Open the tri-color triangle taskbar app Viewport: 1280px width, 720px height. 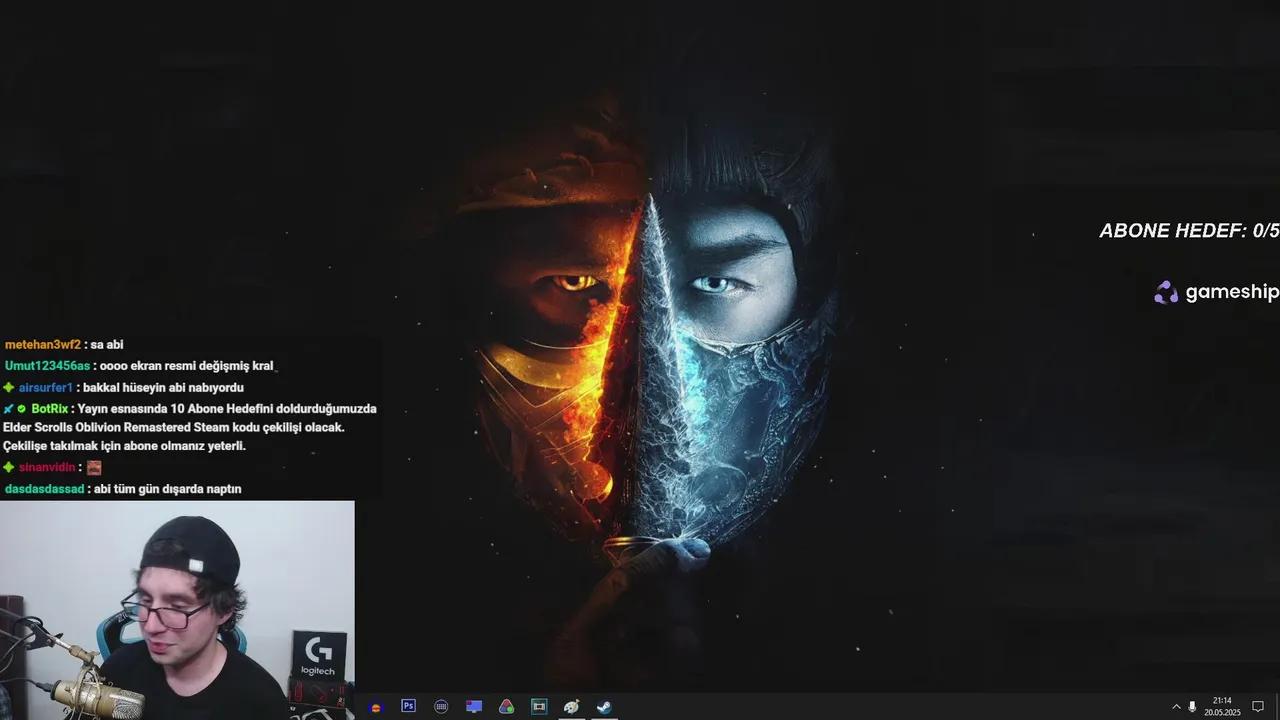tap(506, 706)
